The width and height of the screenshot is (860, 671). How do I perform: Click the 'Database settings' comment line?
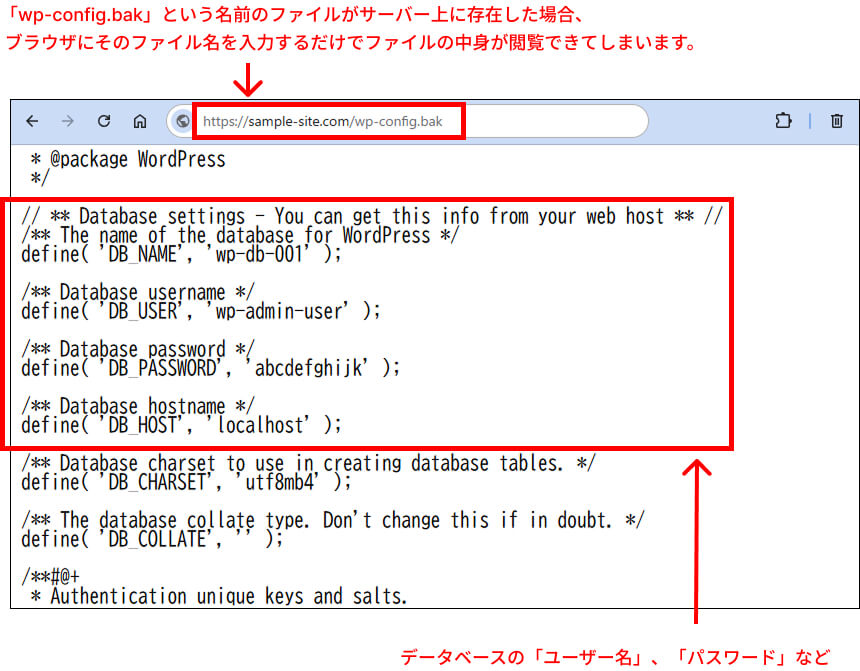point(372,217)
